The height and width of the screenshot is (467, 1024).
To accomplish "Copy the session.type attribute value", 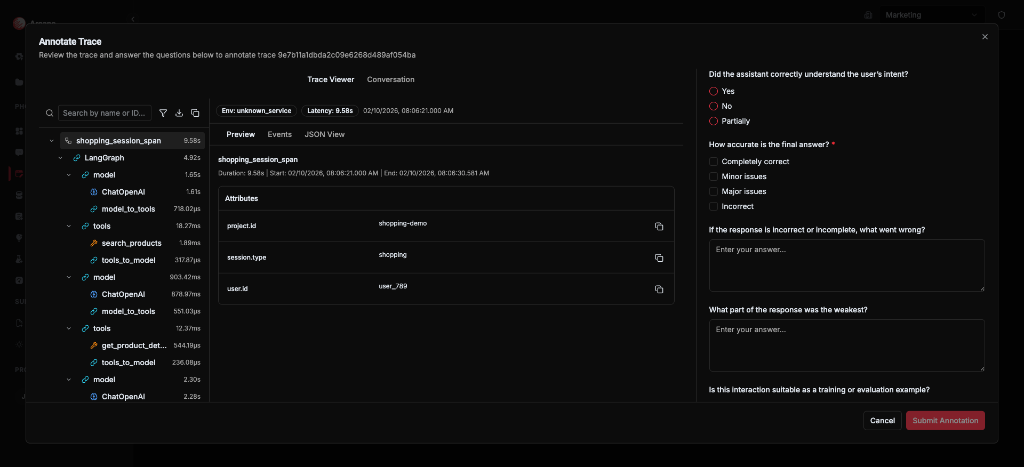I will [x=658, y=258].
